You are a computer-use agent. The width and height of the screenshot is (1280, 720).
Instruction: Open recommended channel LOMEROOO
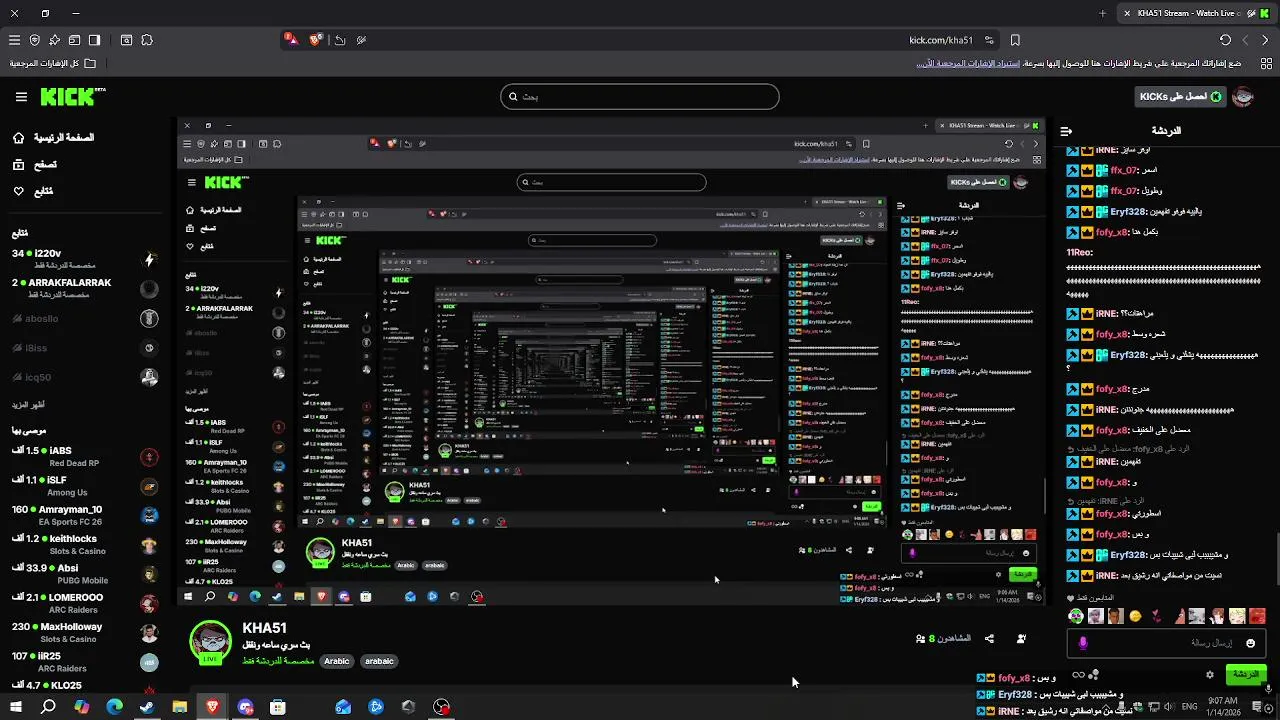tap(85, 603)
